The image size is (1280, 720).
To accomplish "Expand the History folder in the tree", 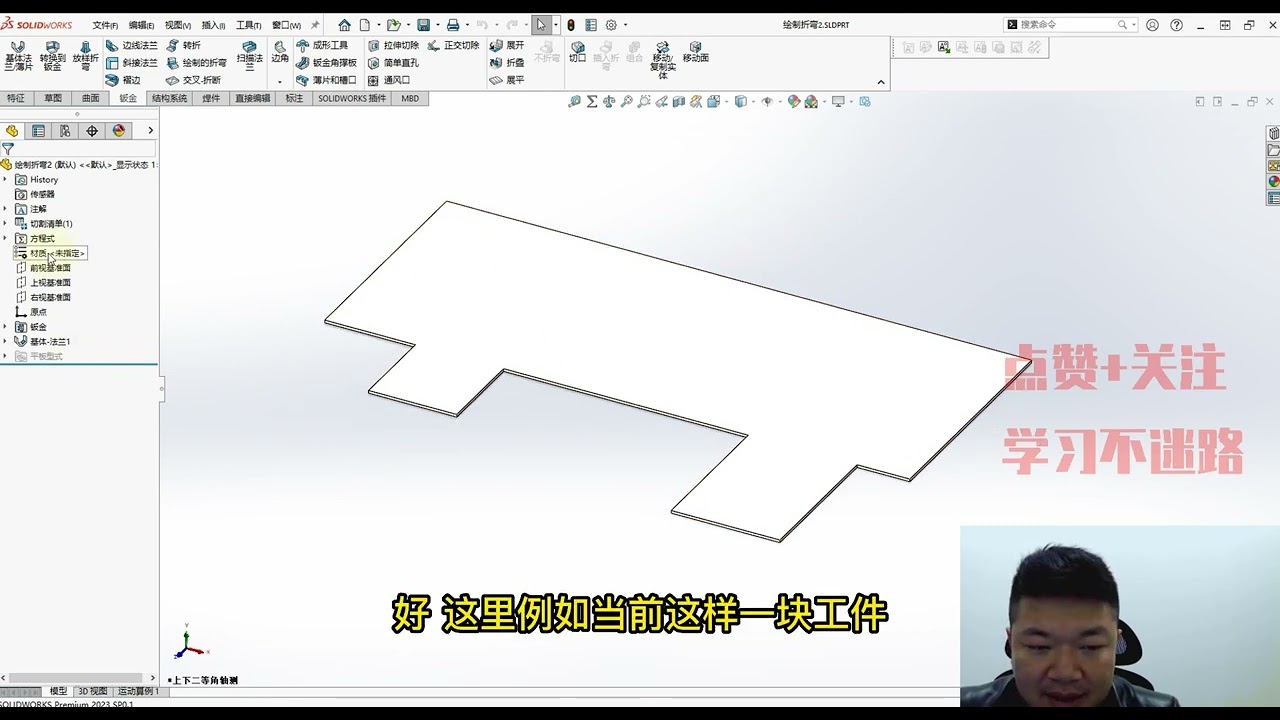I will point(5,180).
